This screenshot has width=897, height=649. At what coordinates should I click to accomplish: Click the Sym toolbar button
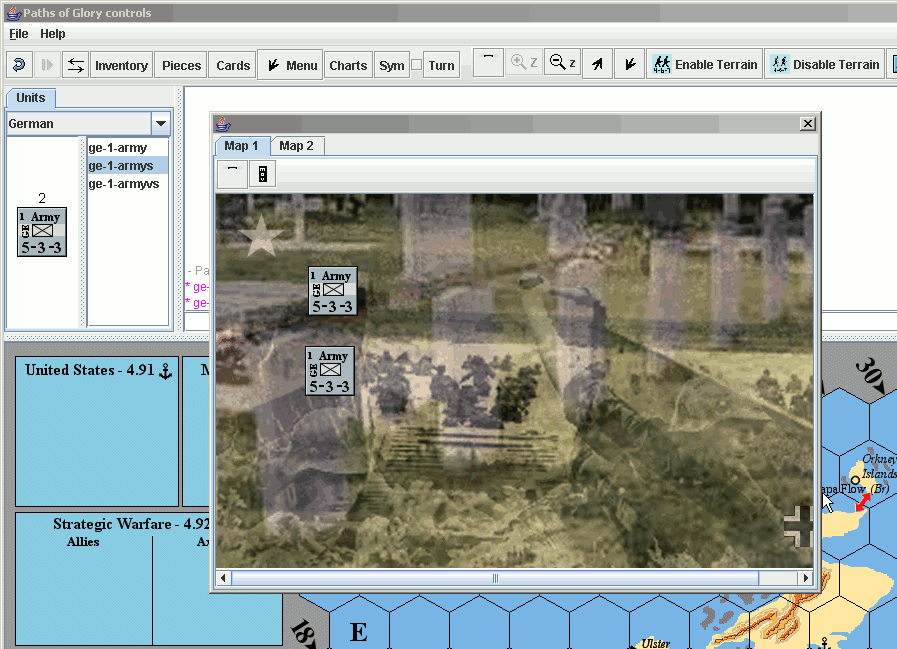(391, 65)
